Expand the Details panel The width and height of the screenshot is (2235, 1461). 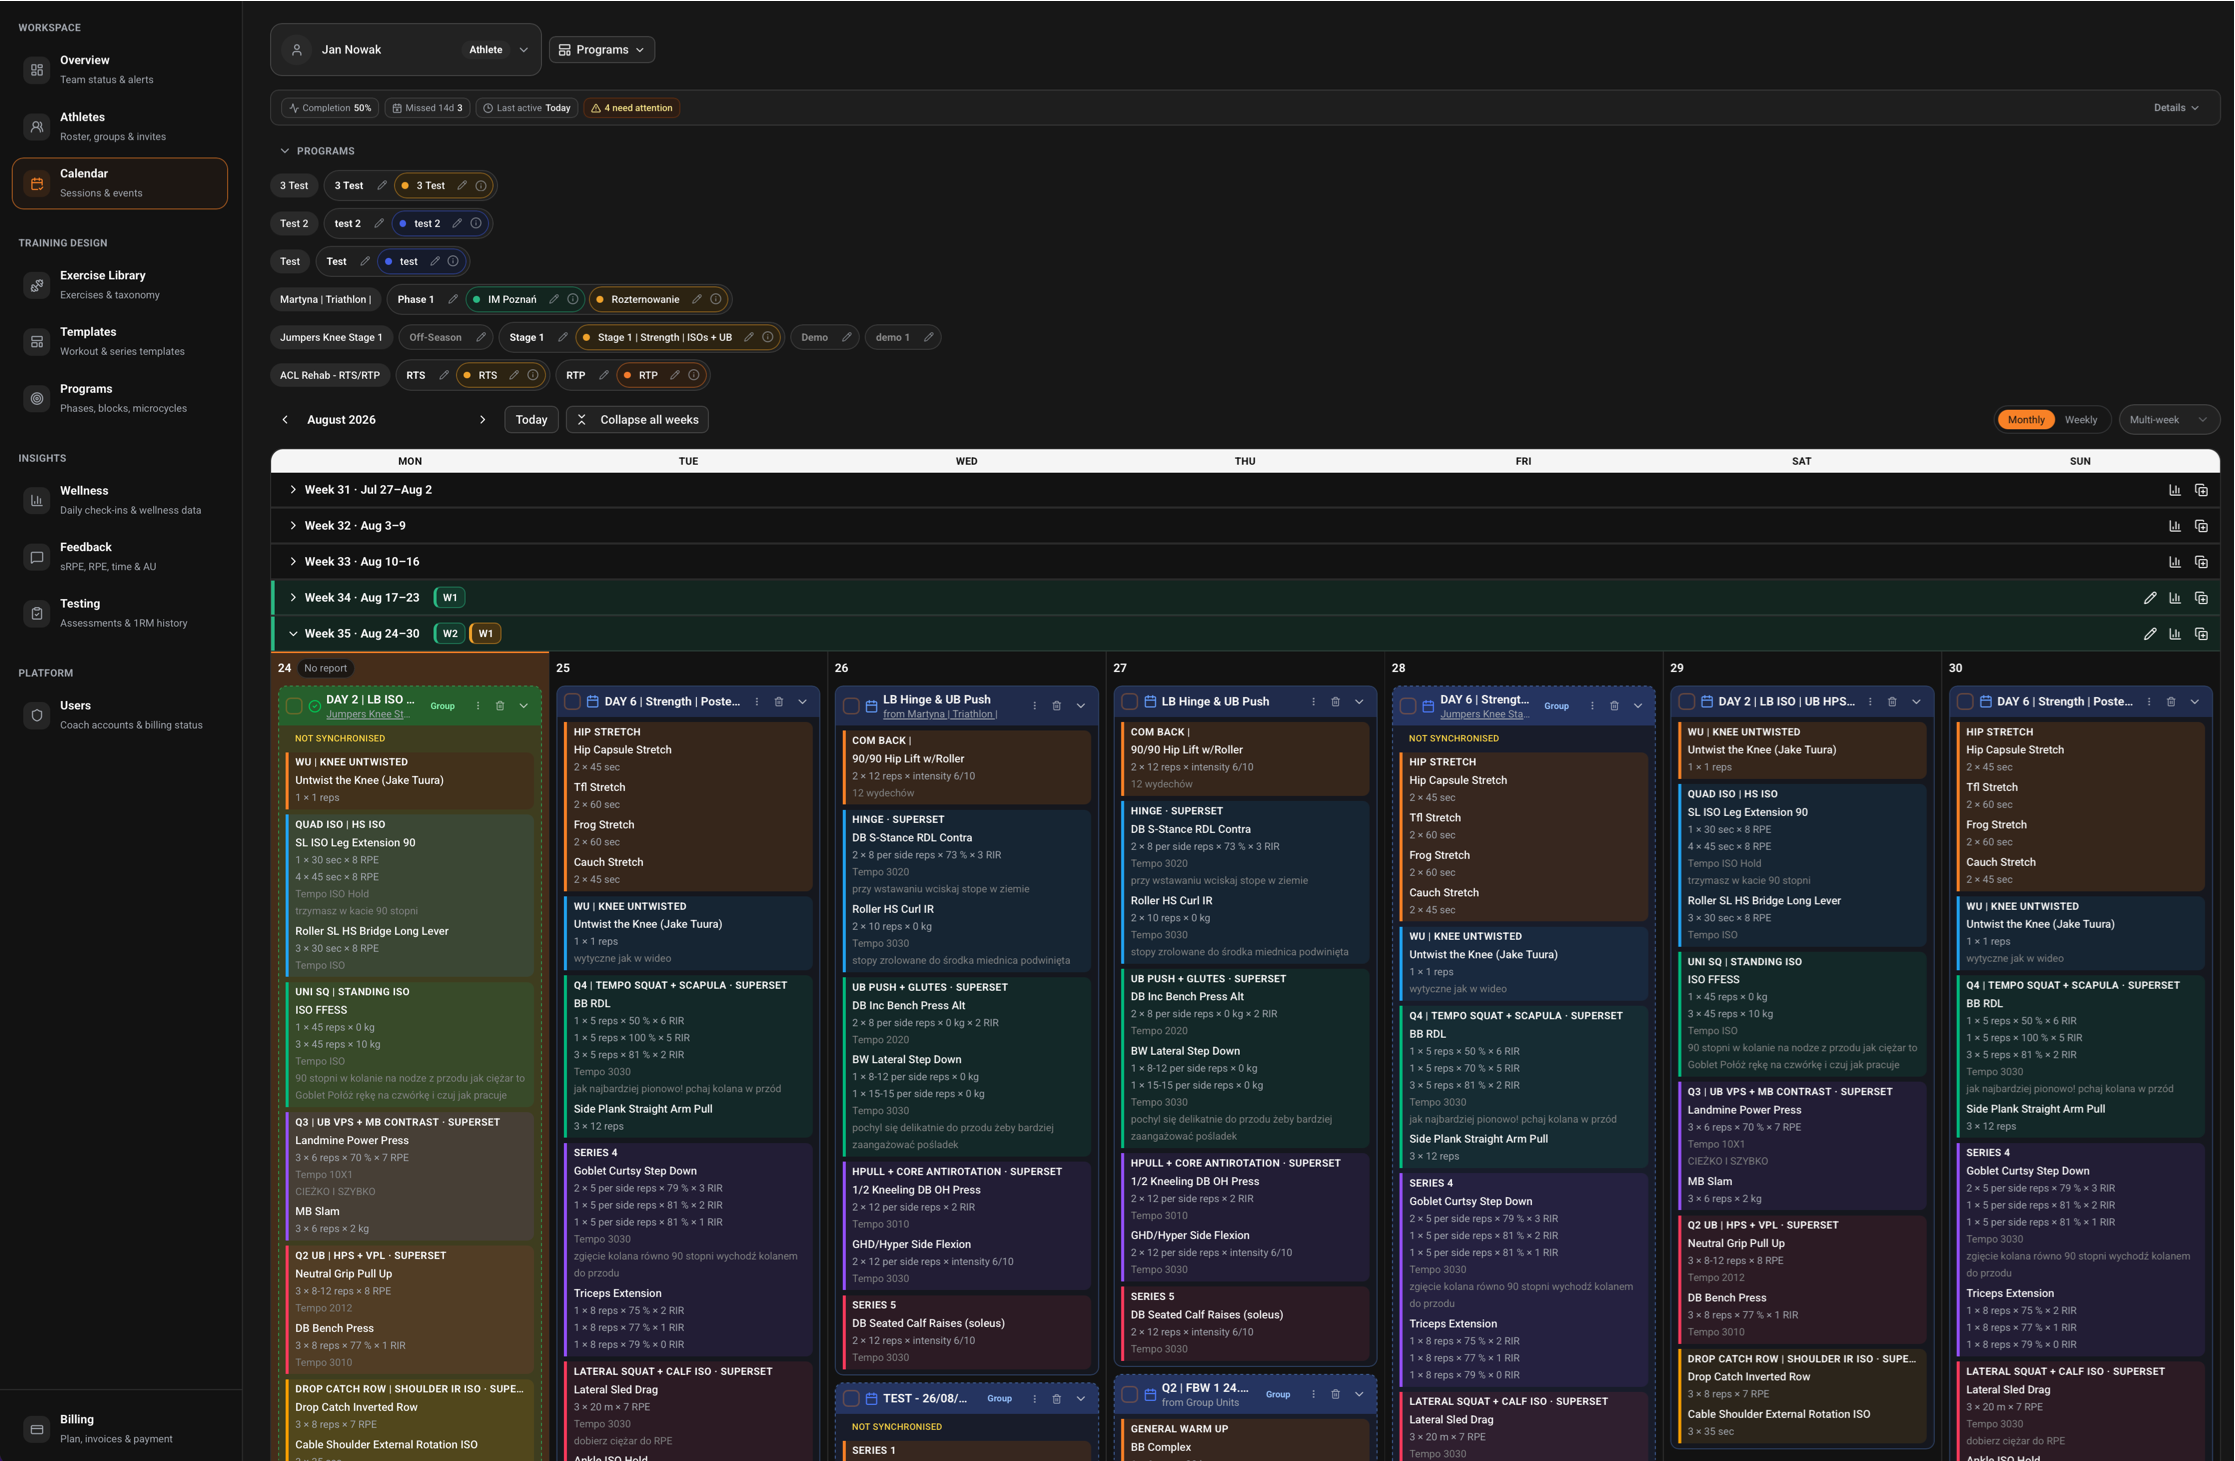[2176, 108]
